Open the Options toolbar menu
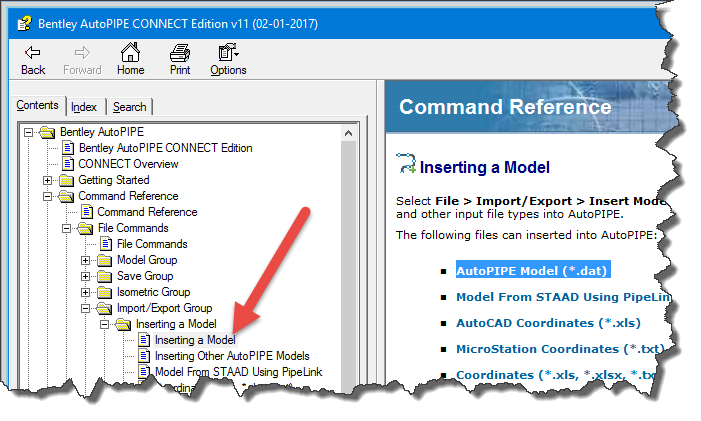 coord(228,60)
